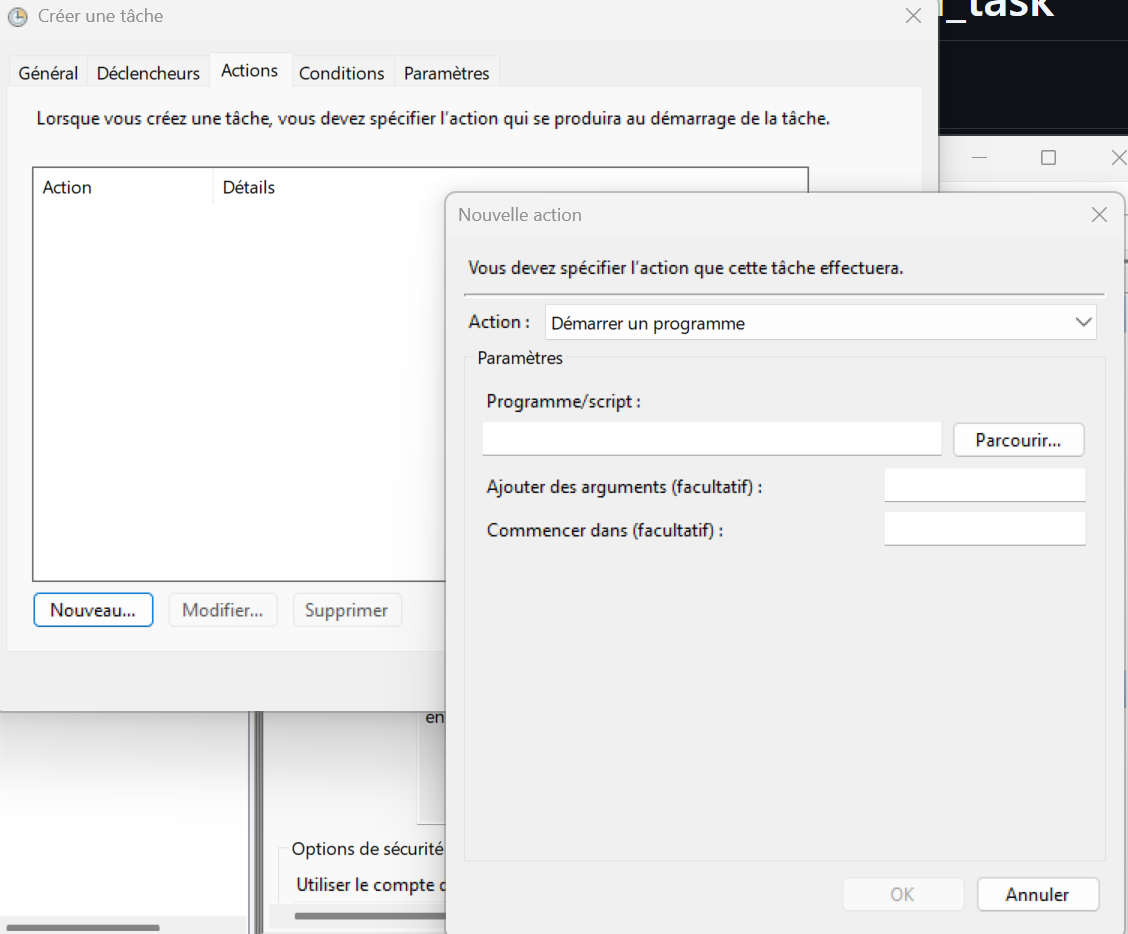
Task: Click the Commencer dans input field
Action: [x=984, y=528]
